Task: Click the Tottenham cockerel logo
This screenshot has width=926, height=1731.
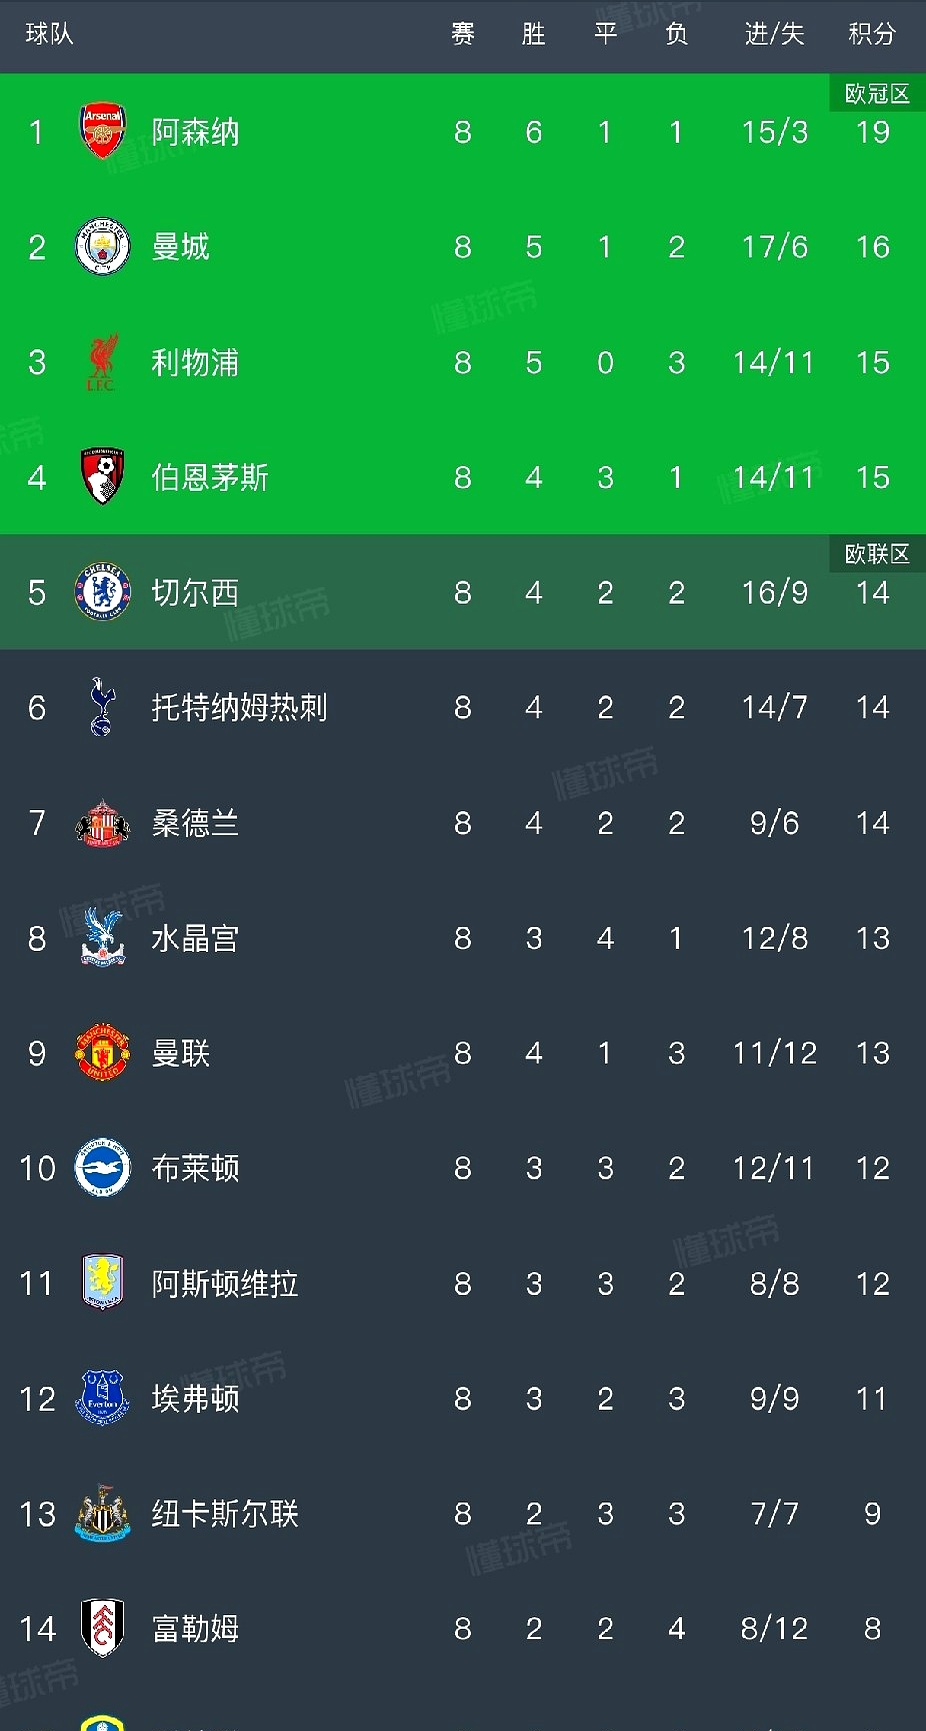Action: coord(102,707)
